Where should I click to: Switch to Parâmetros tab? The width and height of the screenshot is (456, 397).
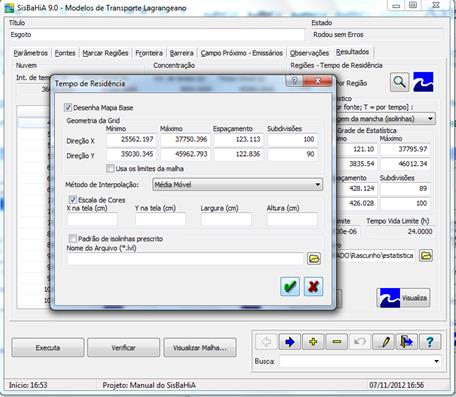coord(30,53)
